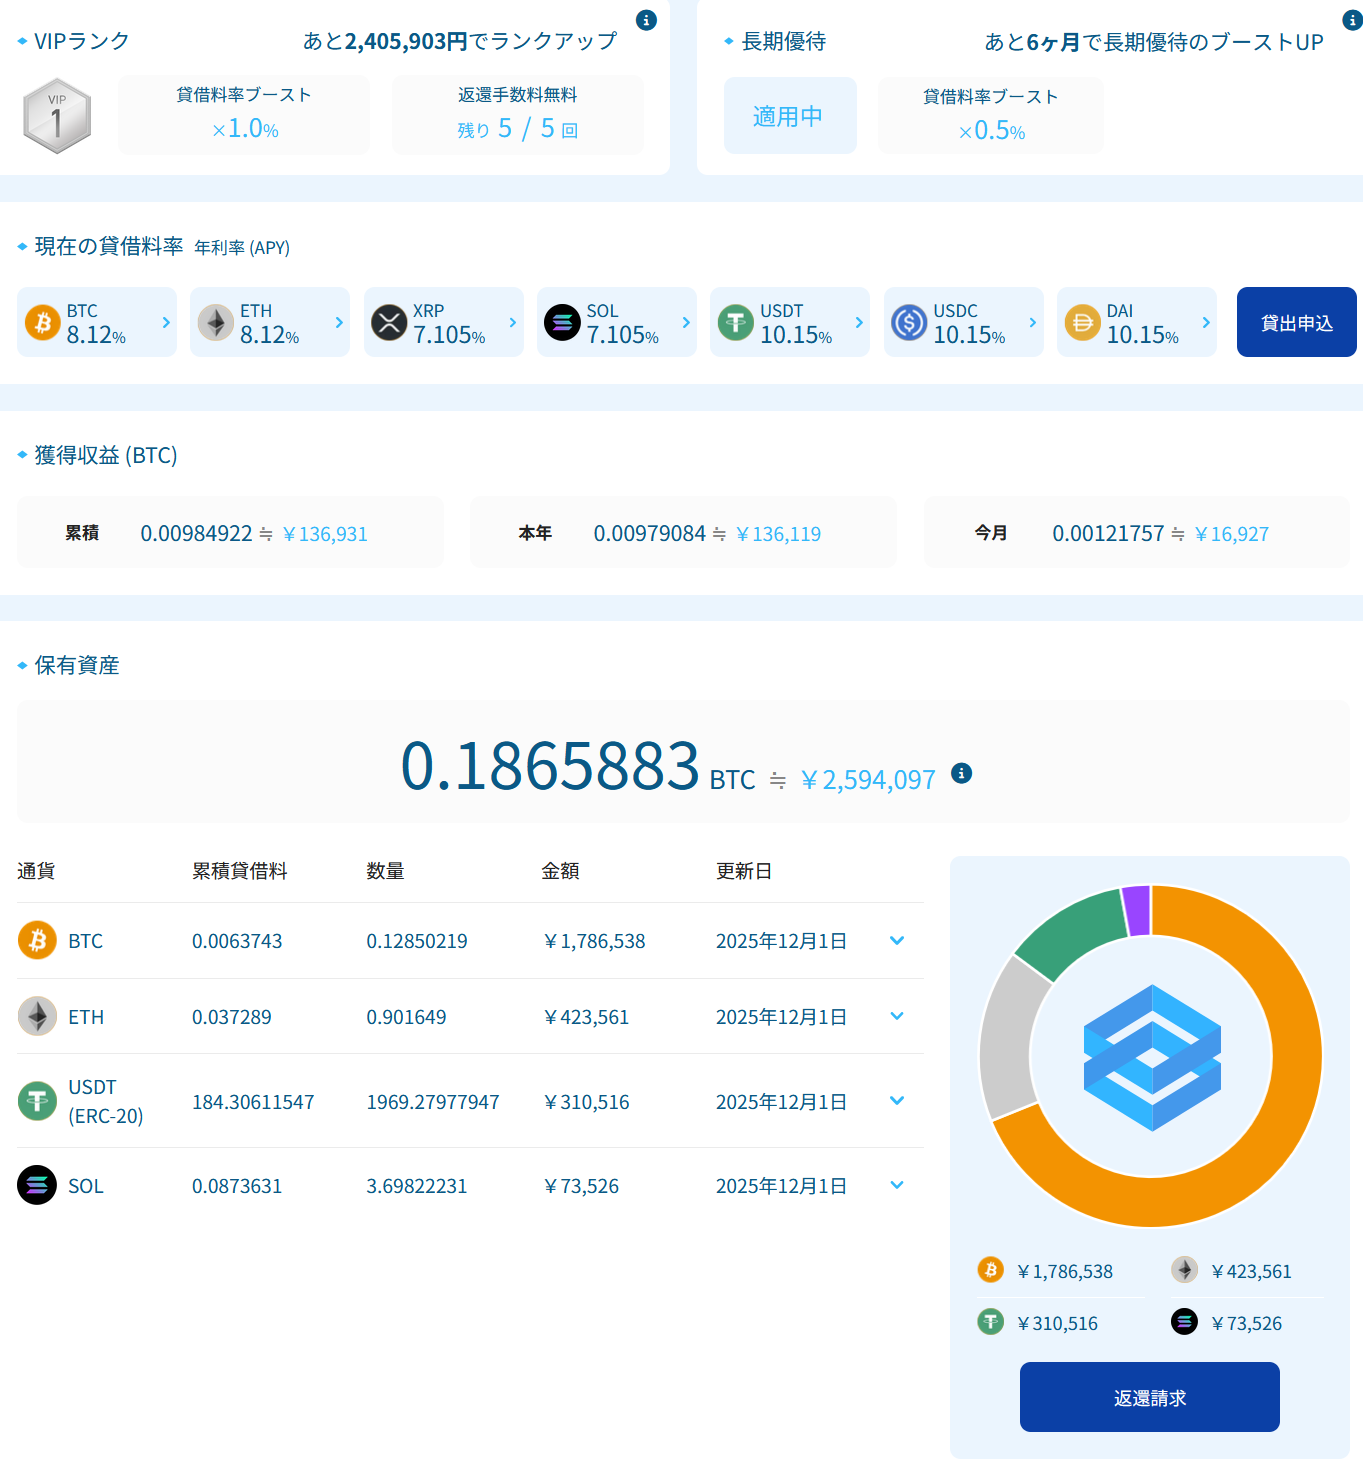Viewport: 1363px width, 1467px height.
Task: Click the 返還請求 button
Action: pyautogui.click(x=1149, y=1397)
